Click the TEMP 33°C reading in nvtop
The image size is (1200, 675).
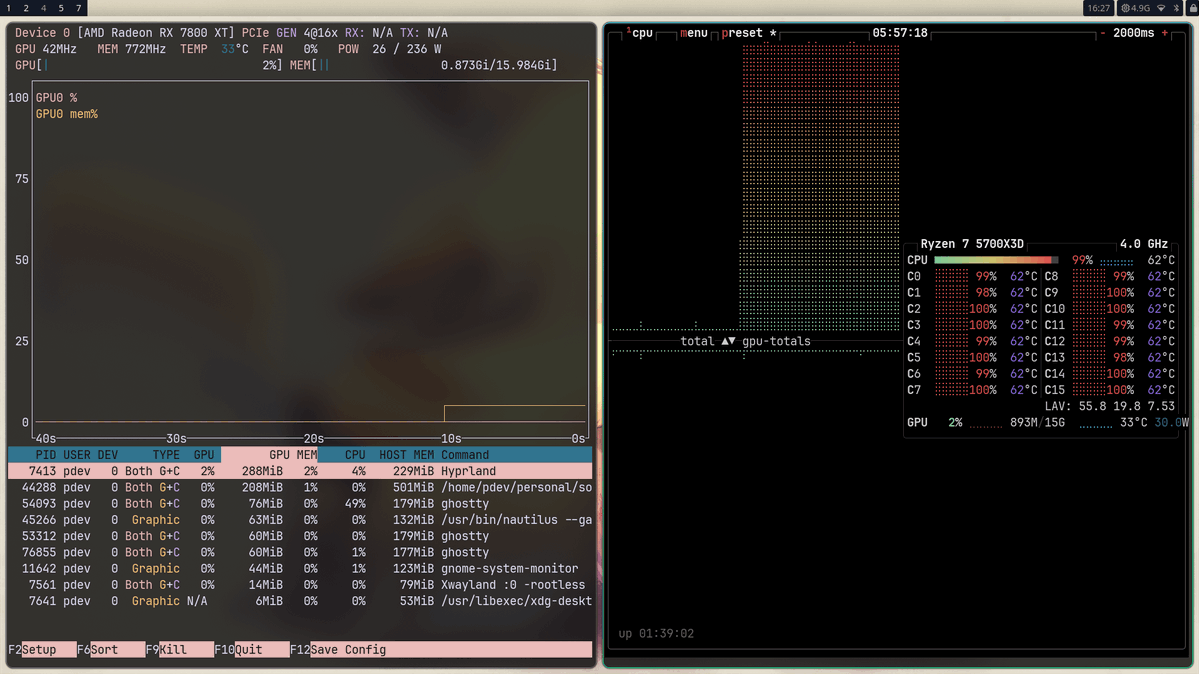pos(215,49)
